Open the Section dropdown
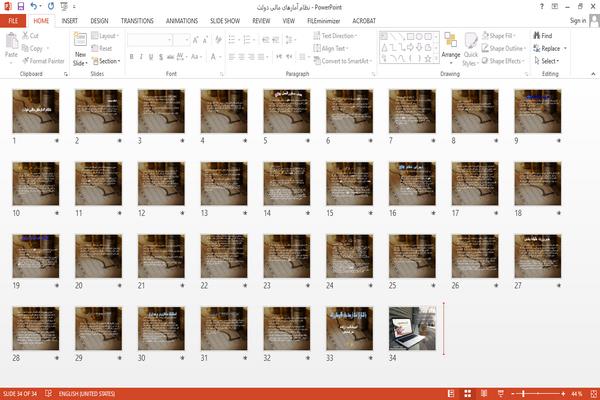Screen dimensions: 600x400 (106, 61)
